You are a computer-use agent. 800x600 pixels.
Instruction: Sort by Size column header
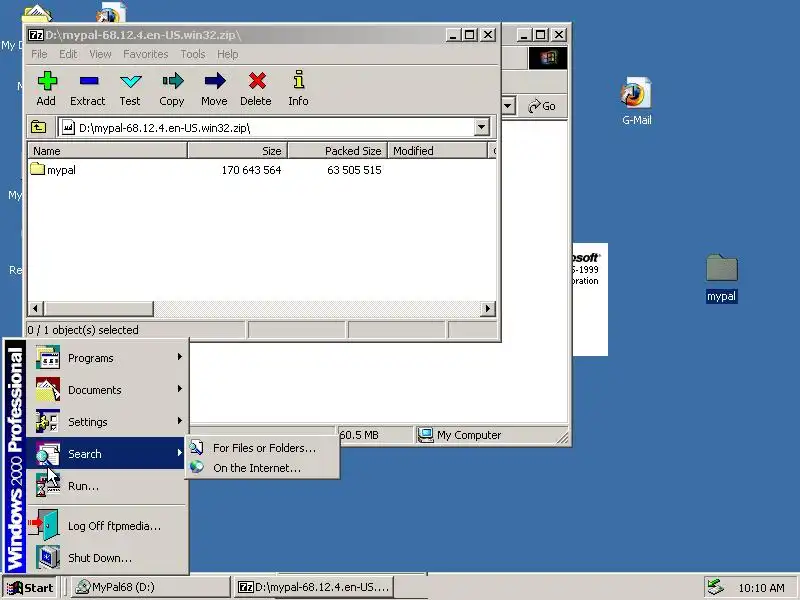coord(238,151)
